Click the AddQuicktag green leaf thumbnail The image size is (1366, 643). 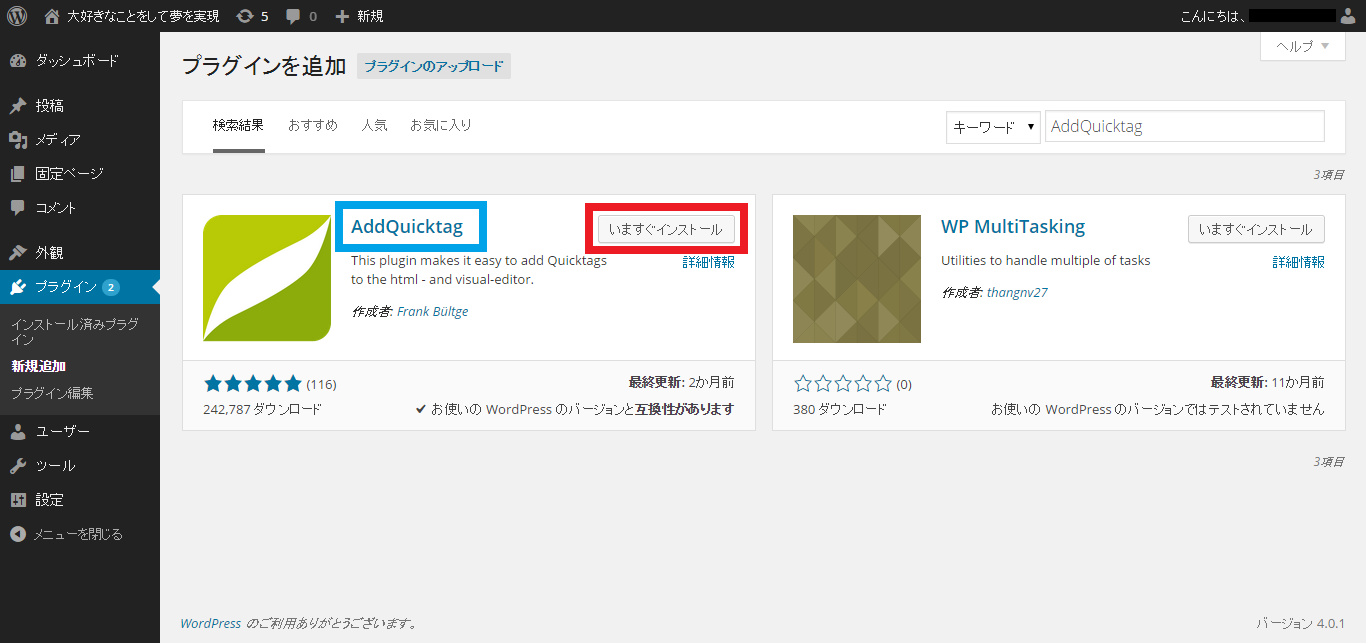(x=267, y=278)
